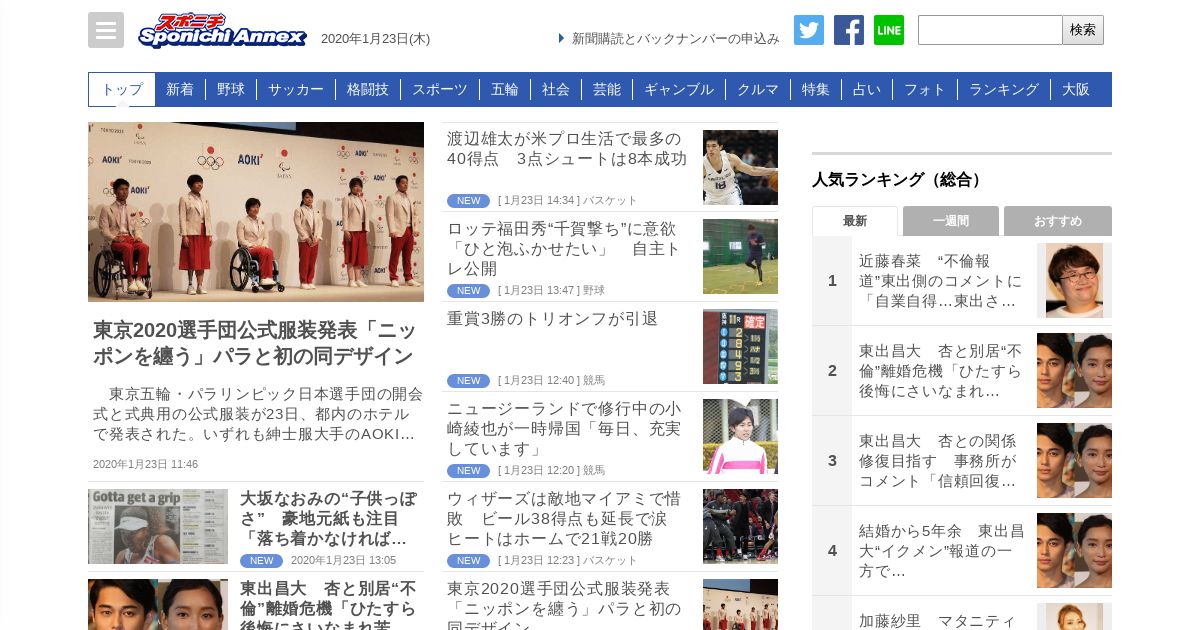Click the rank 1 近藤春菜 photo

point(1074,281)
